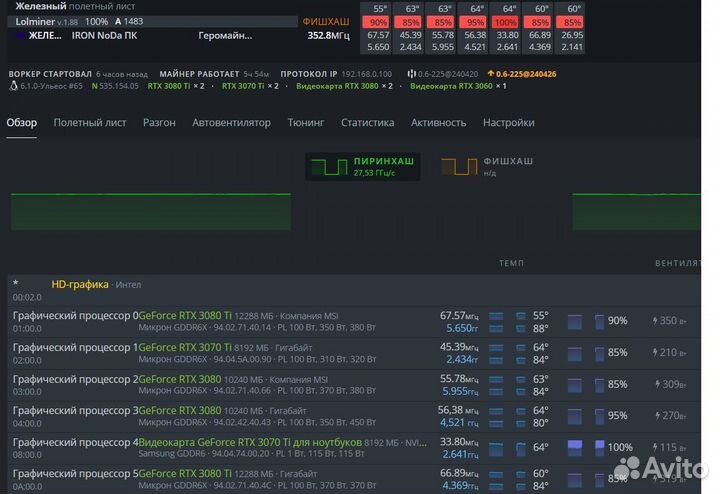
Task: Click the Lolminer v.1.88 miner label
Action: coord(47,22)
